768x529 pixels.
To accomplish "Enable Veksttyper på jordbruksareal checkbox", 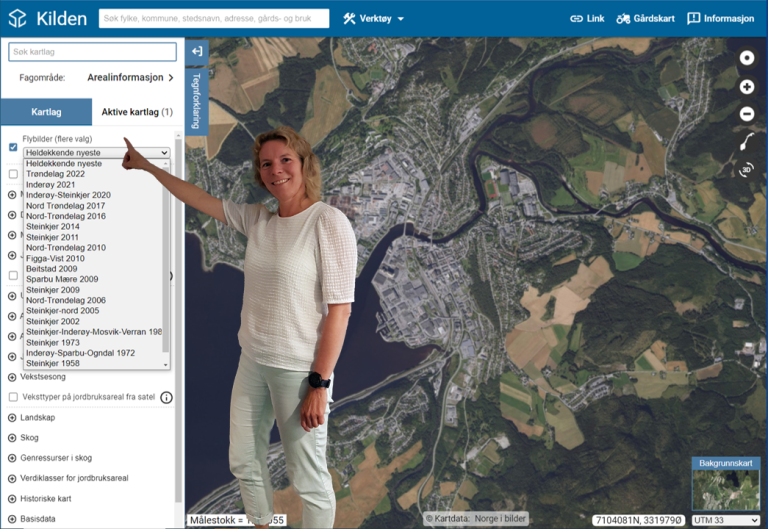I will (13, 397).
